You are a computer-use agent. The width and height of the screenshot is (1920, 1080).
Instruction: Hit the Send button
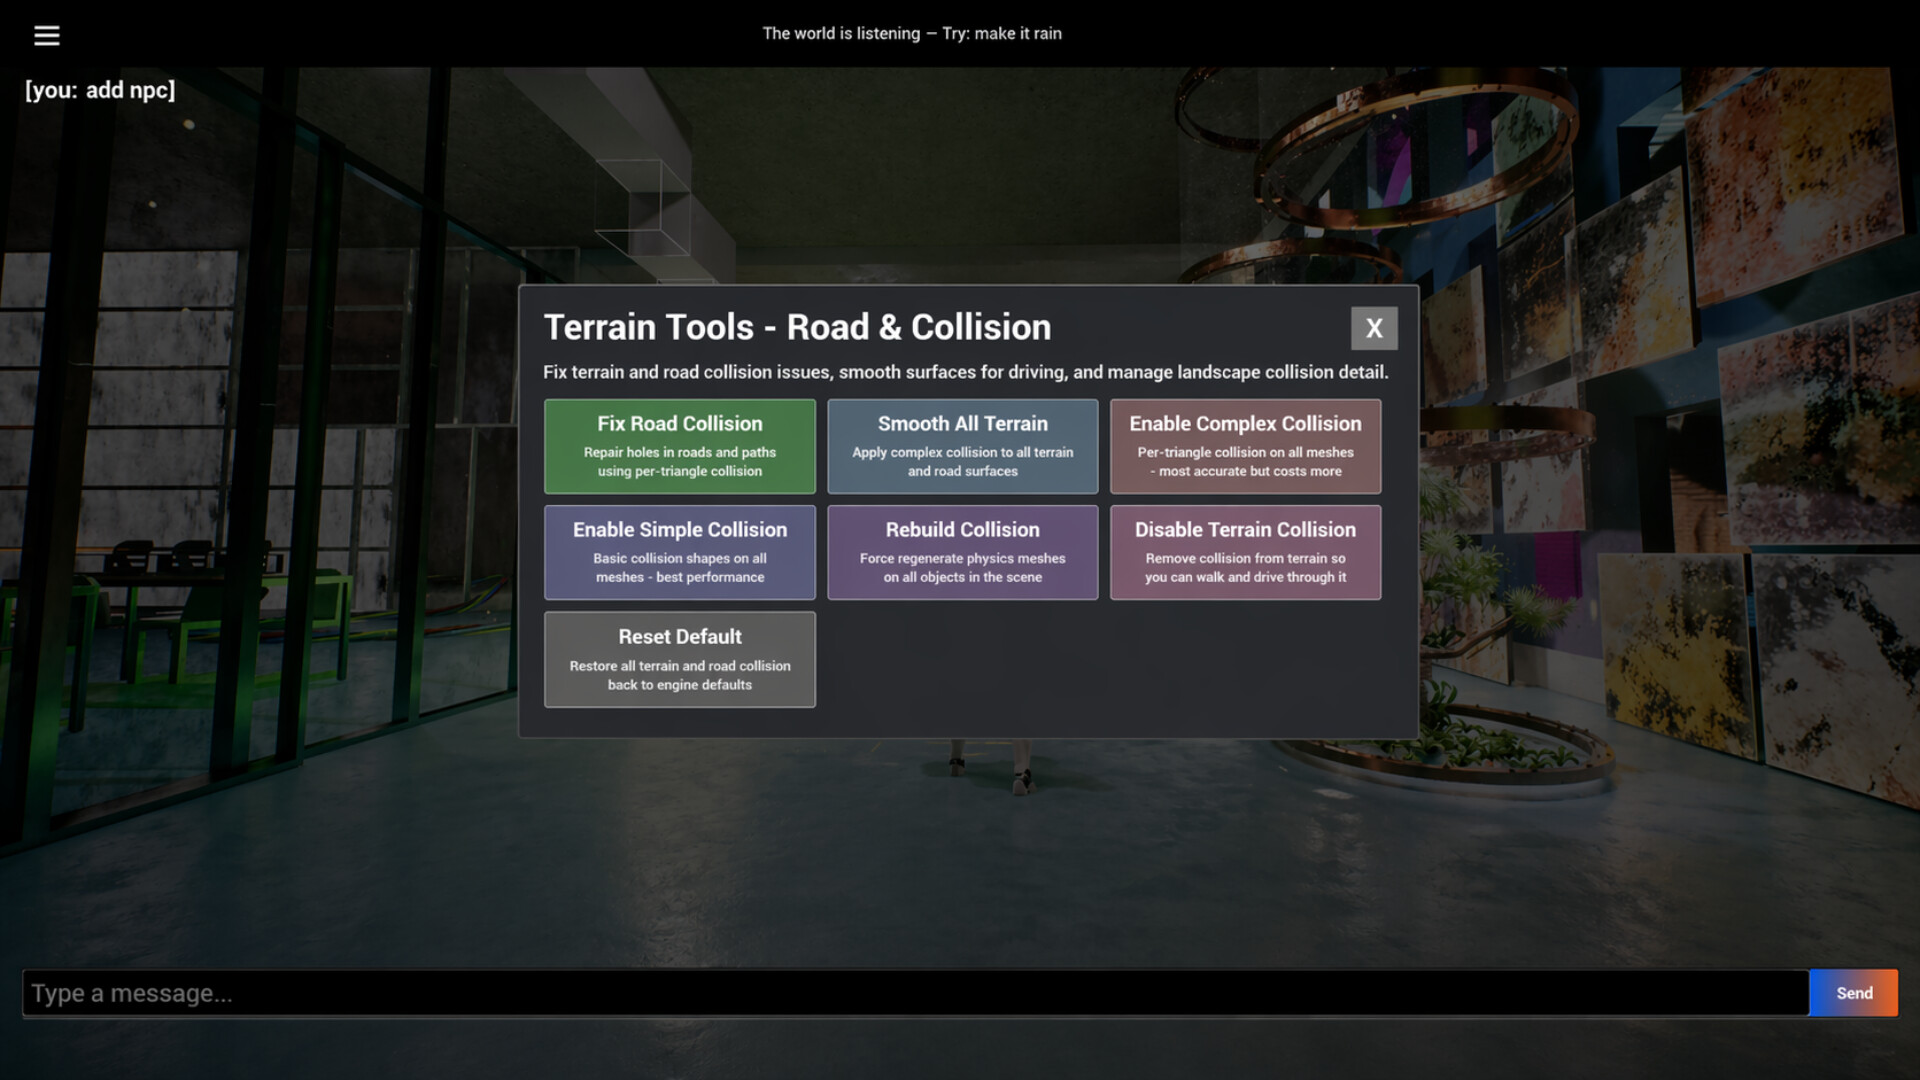pos(1853,993)
